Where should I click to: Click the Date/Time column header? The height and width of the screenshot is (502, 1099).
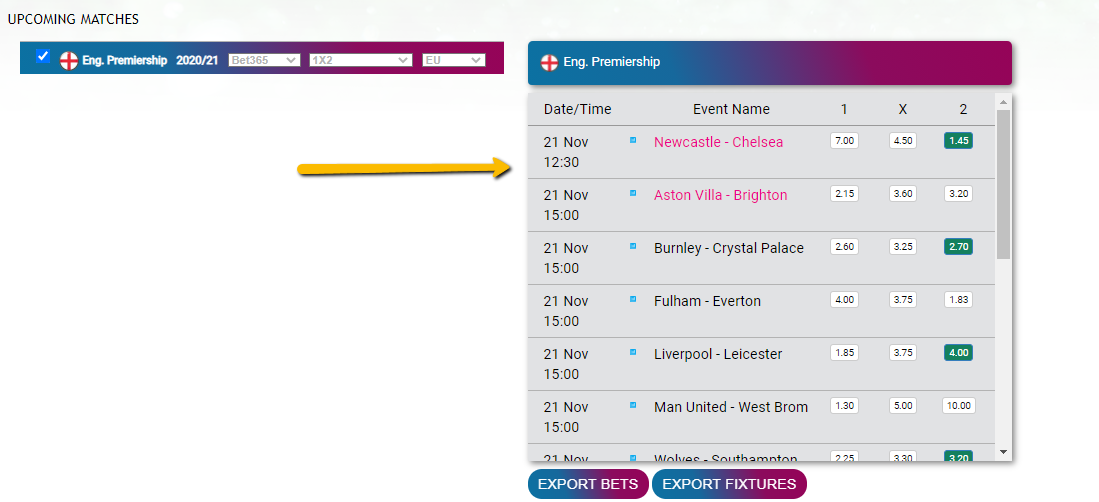click(x=578, y=109)
